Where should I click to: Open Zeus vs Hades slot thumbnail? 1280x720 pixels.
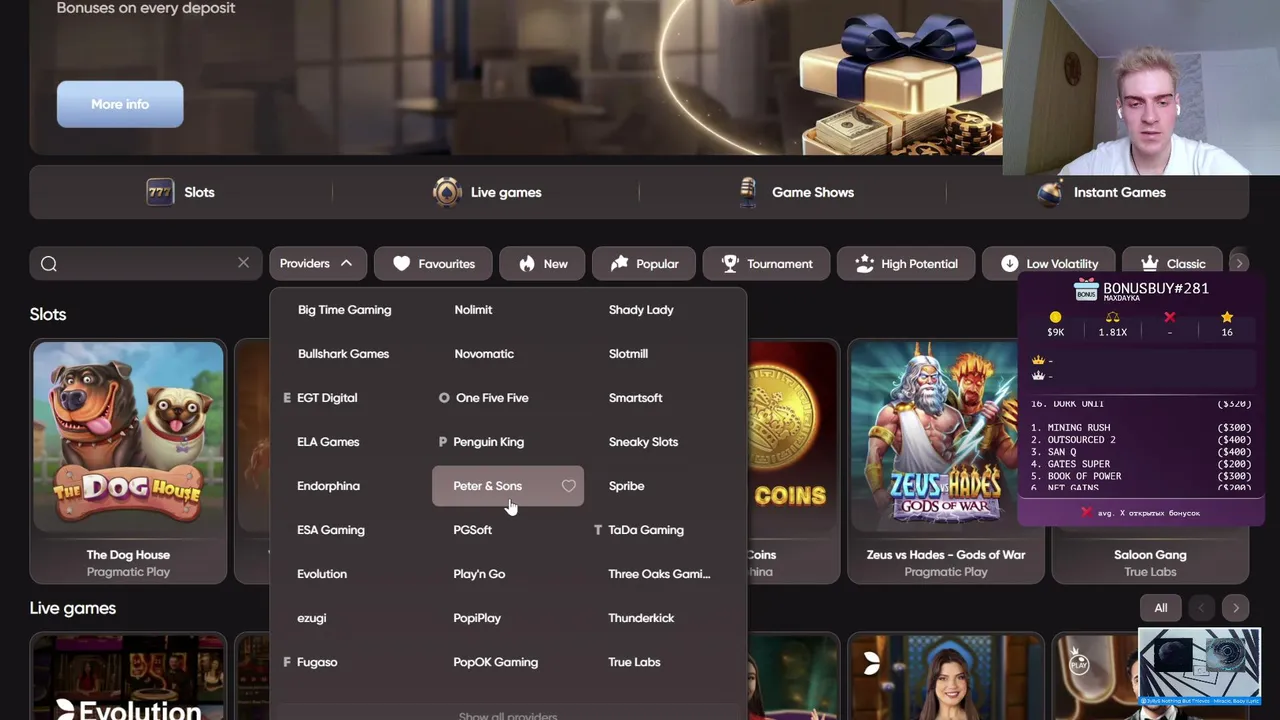(946, 436)
